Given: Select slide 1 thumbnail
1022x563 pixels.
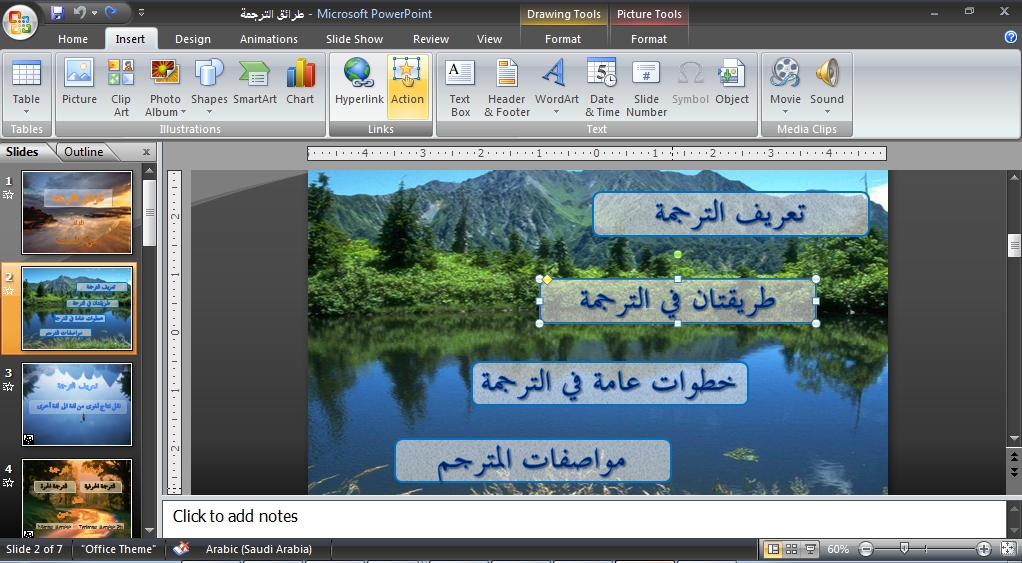Looking at the screenshot, I should tap(77, 212).
